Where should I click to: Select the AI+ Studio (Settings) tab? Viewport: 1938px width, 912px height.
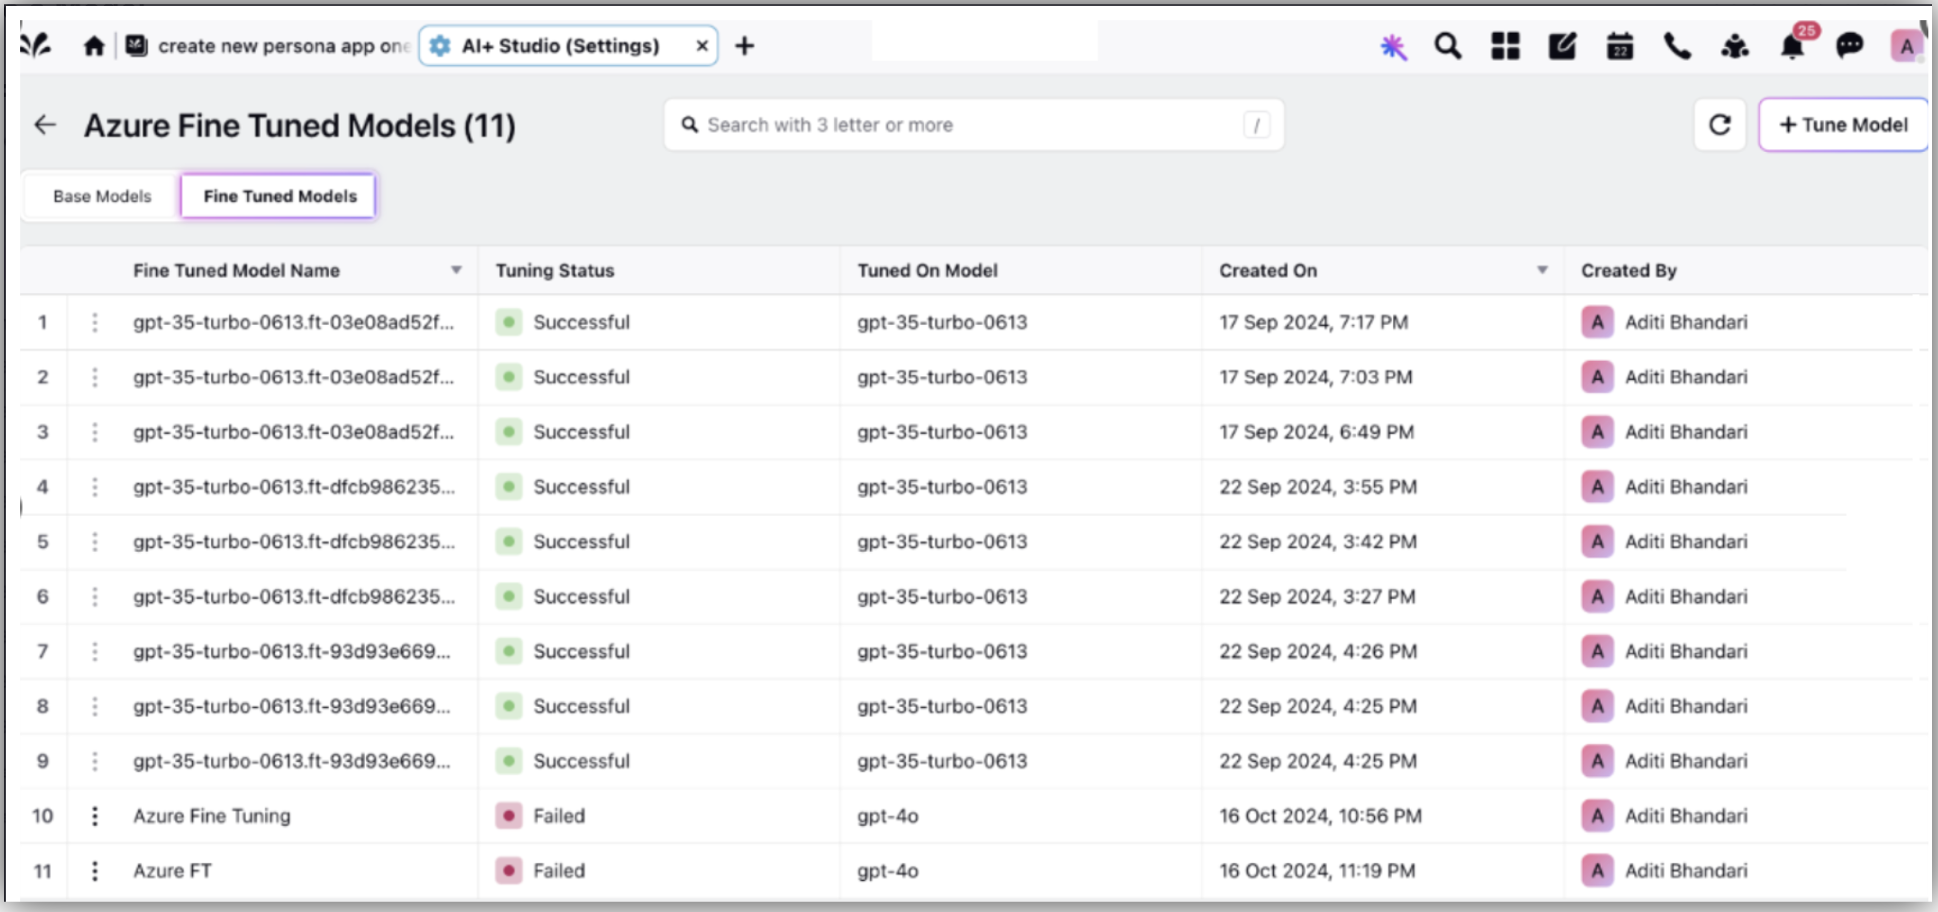(x=568, y=46)
